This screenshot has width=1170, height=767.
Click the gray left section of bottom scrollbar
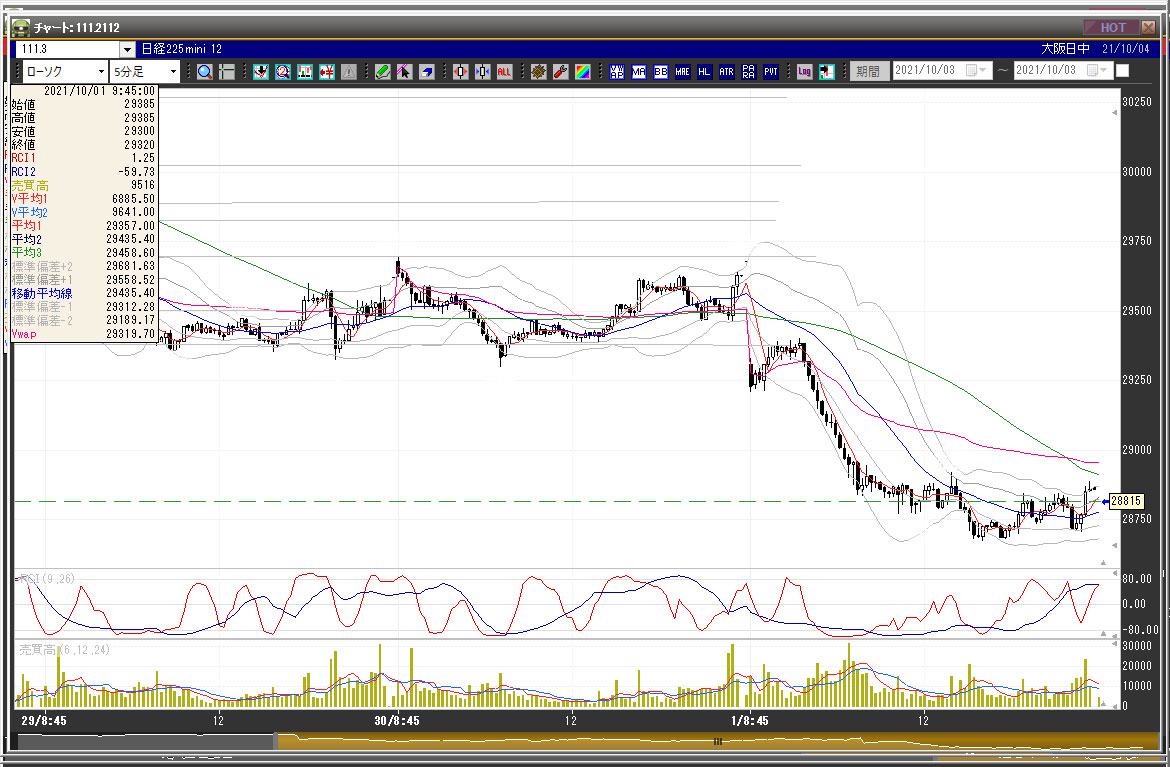coord(146,742)
